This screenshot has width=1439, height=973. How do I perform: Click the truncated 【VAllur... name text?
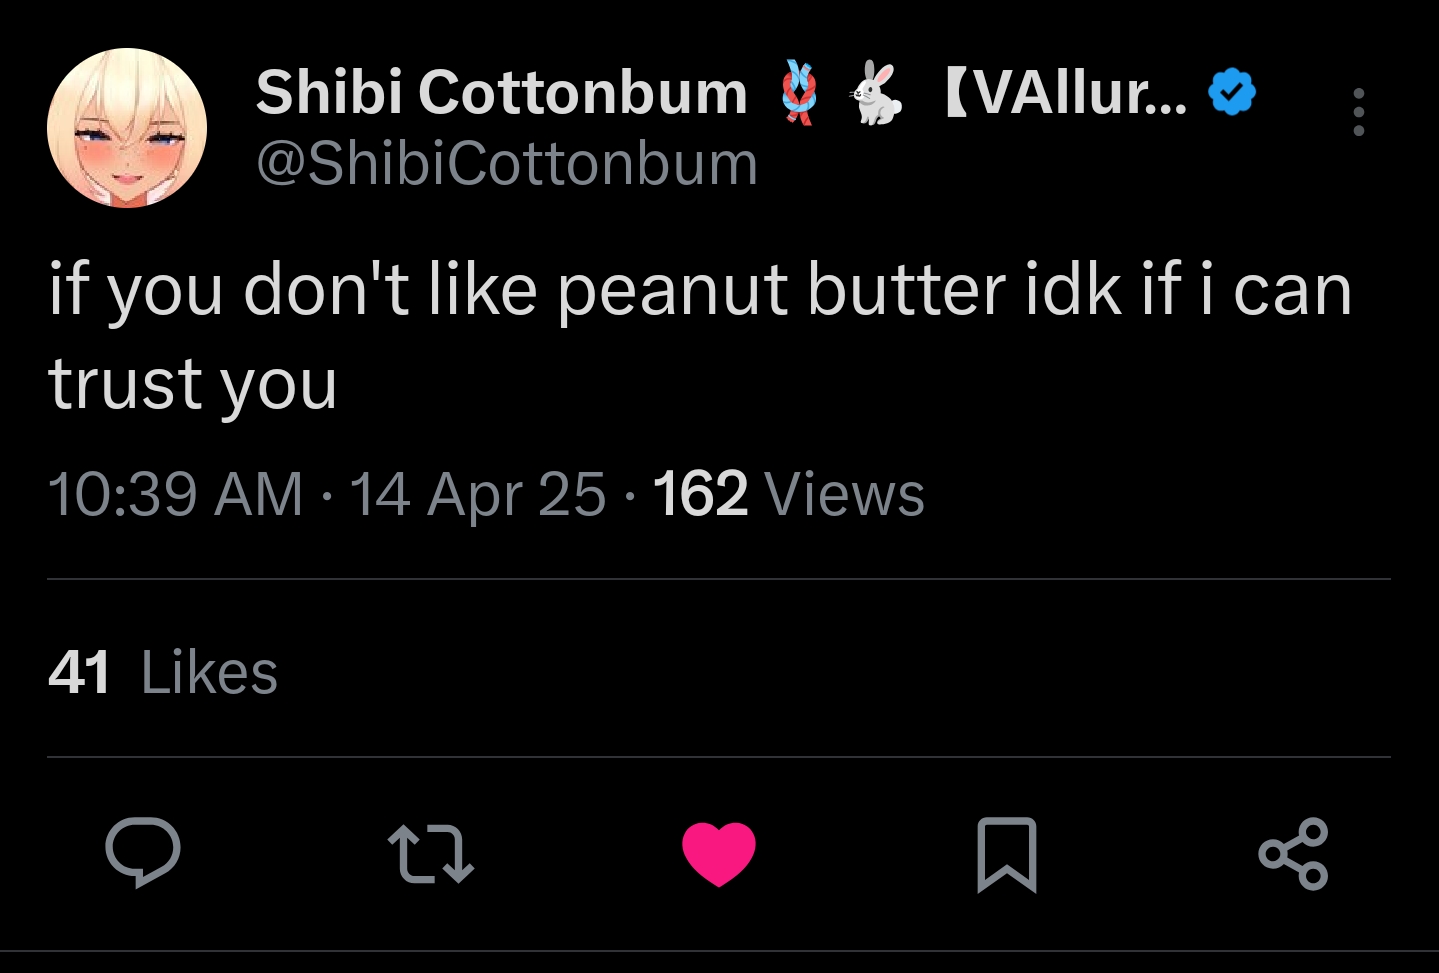pyautogui.click(x=1065, y=93)
